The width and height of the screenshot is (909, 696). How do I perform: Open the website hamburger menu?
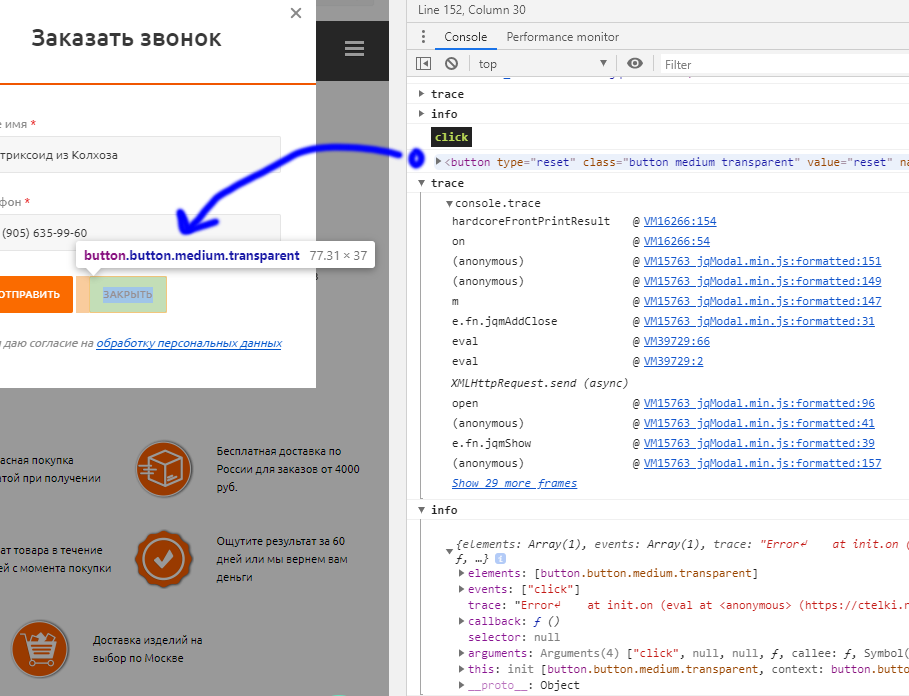pyautogui.click(x=353, y=49)
